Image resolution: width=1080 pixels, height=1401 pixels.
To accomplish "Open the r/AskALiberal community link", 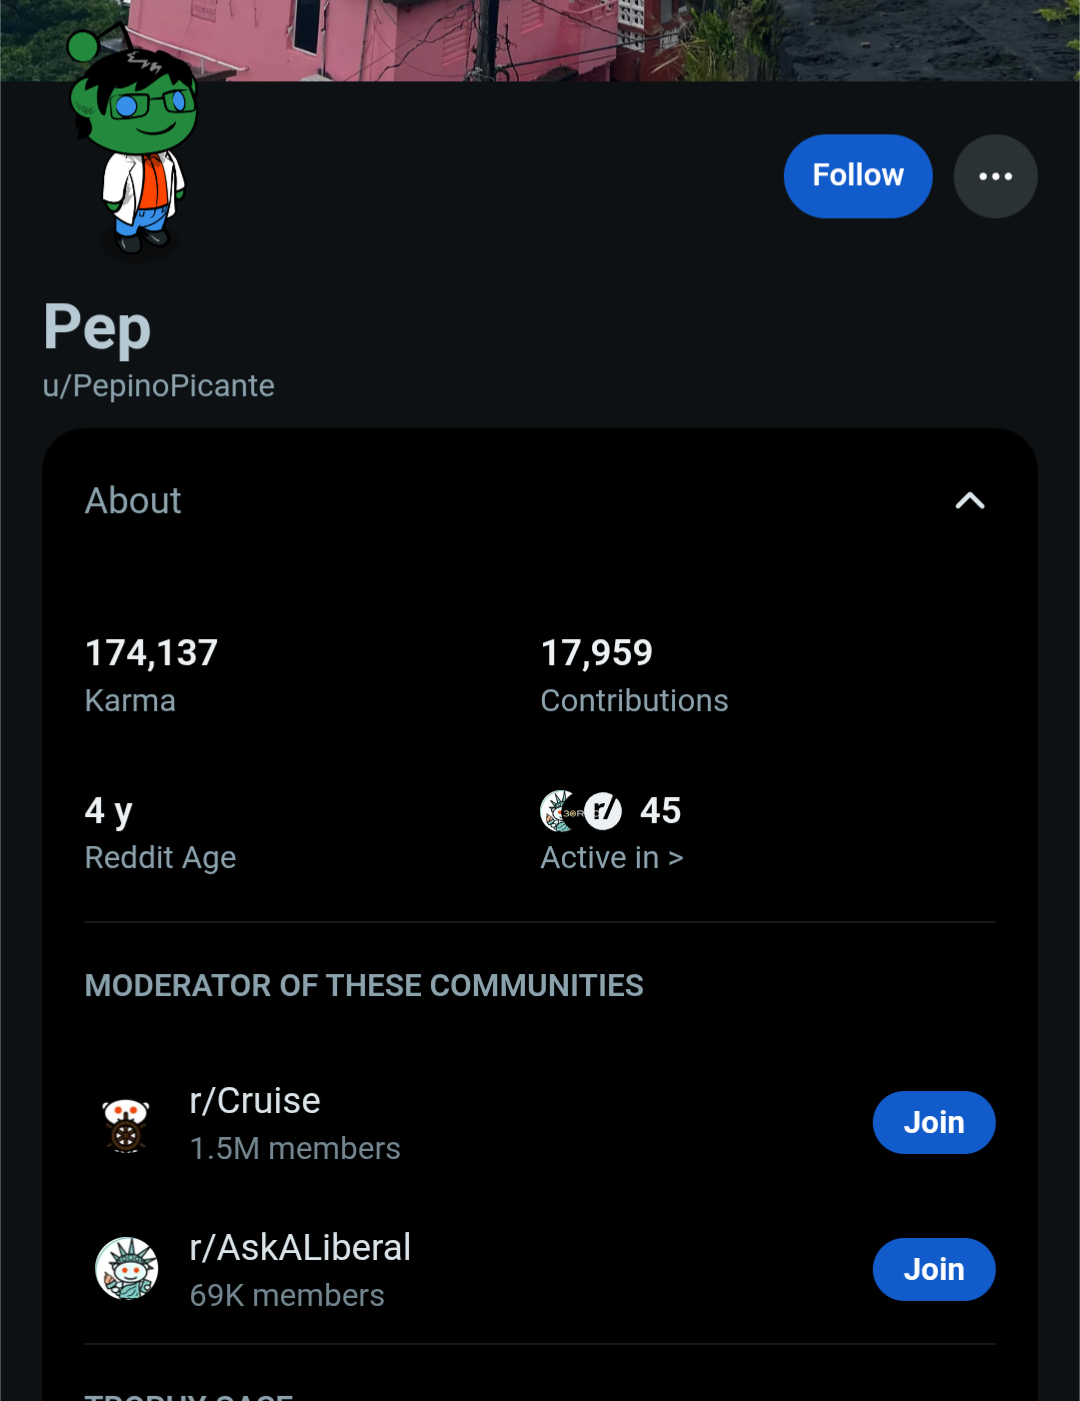I will click(x=300, y=1248).
